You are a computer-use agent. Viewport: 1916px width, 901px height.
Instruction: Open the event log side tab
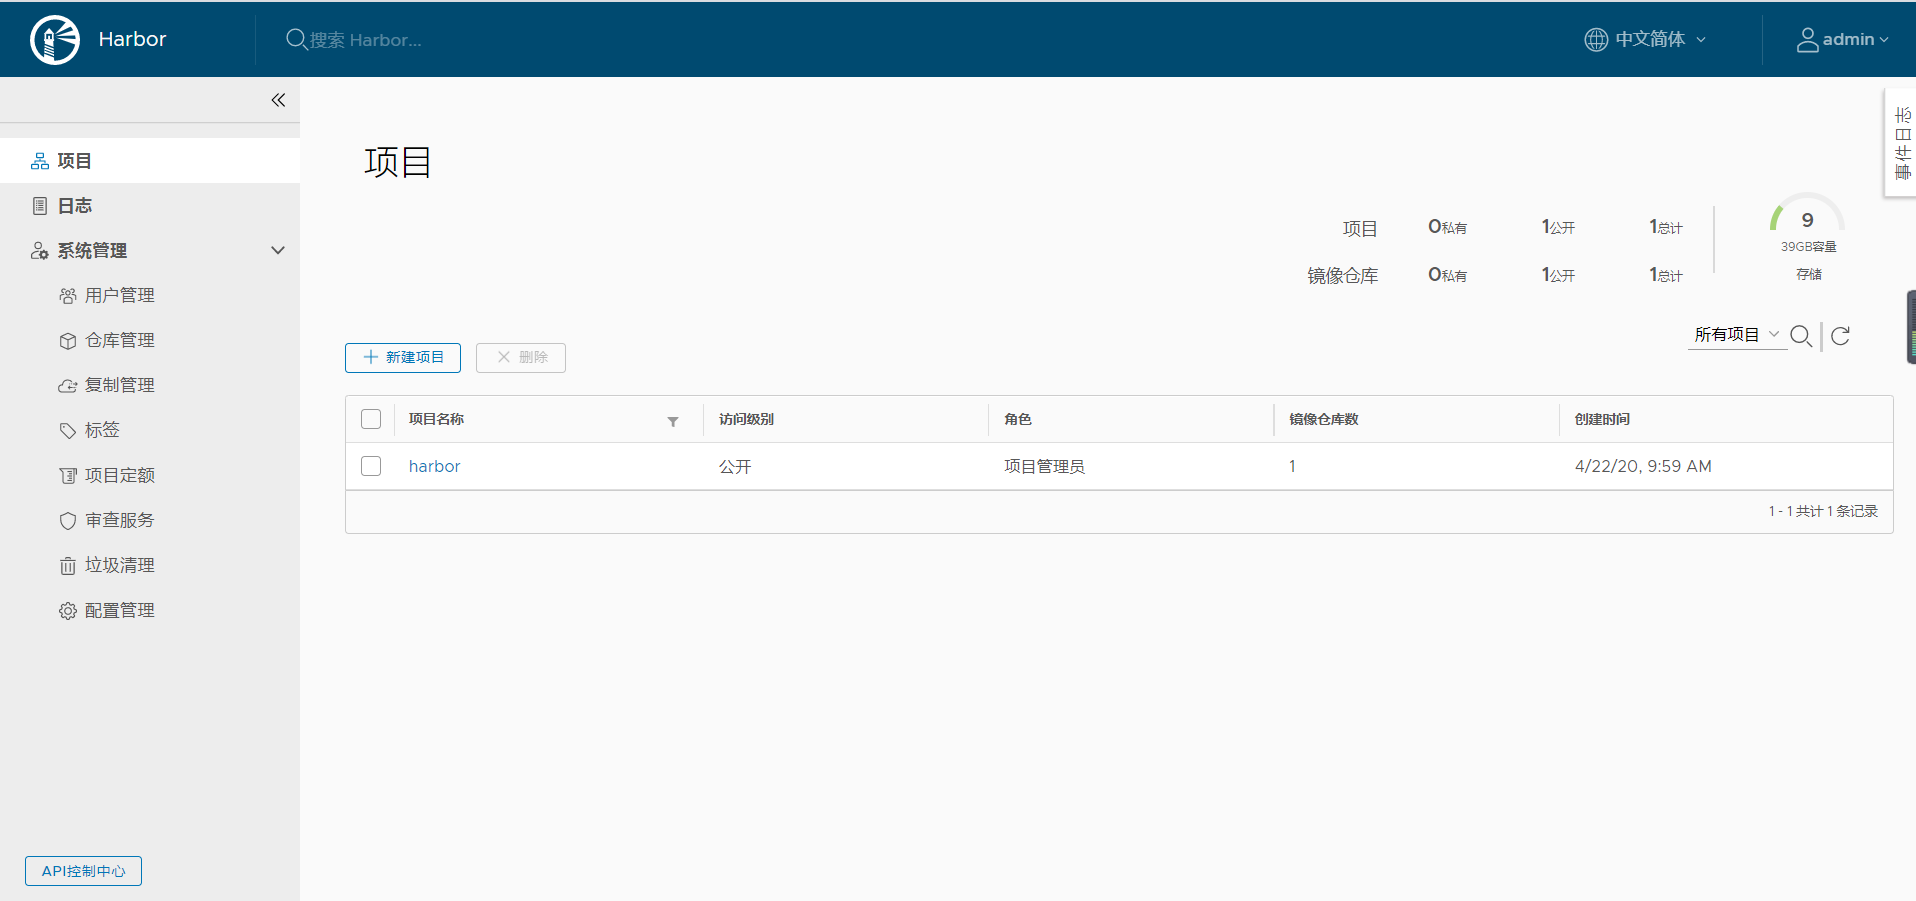pyautogui.click(x=1901, y=143)
